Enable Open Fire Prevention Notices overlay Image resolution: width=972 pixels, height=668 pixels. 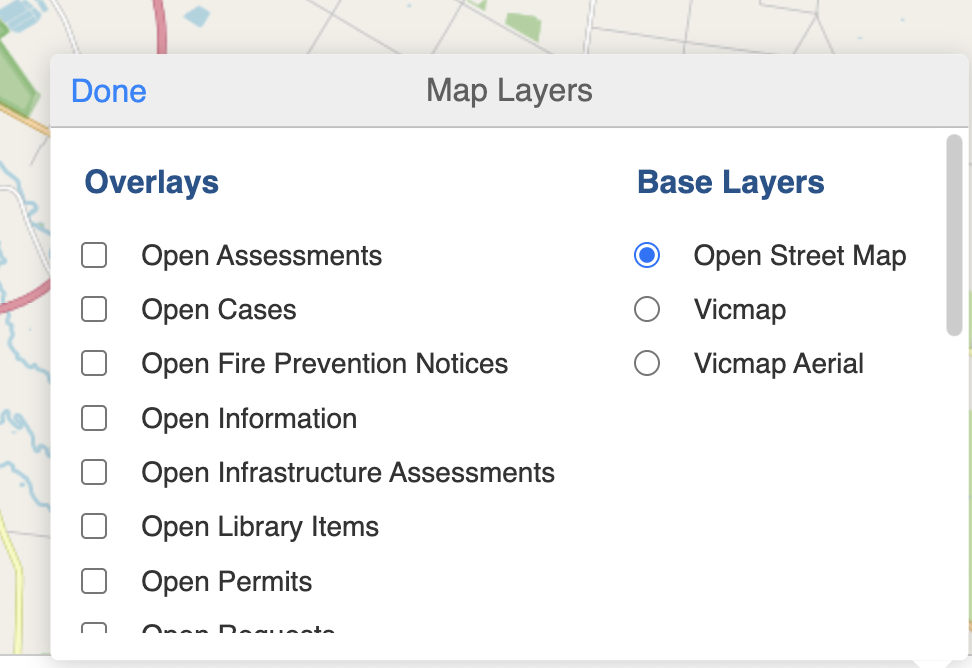[x=93, y=363]
